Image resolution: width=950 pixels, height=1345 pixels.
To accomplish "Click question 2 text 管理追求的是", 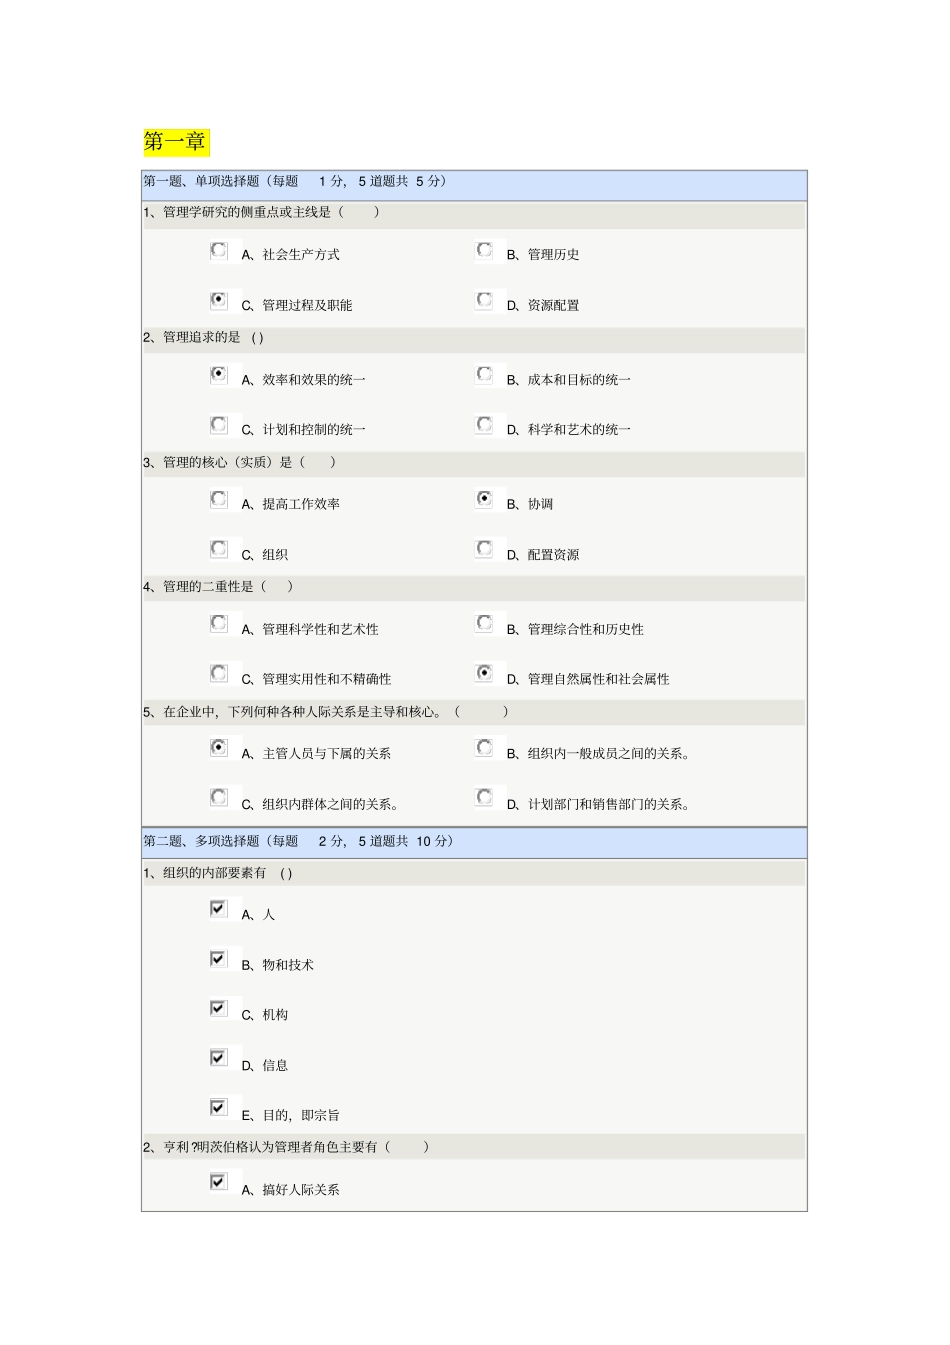I will point(203,338).
